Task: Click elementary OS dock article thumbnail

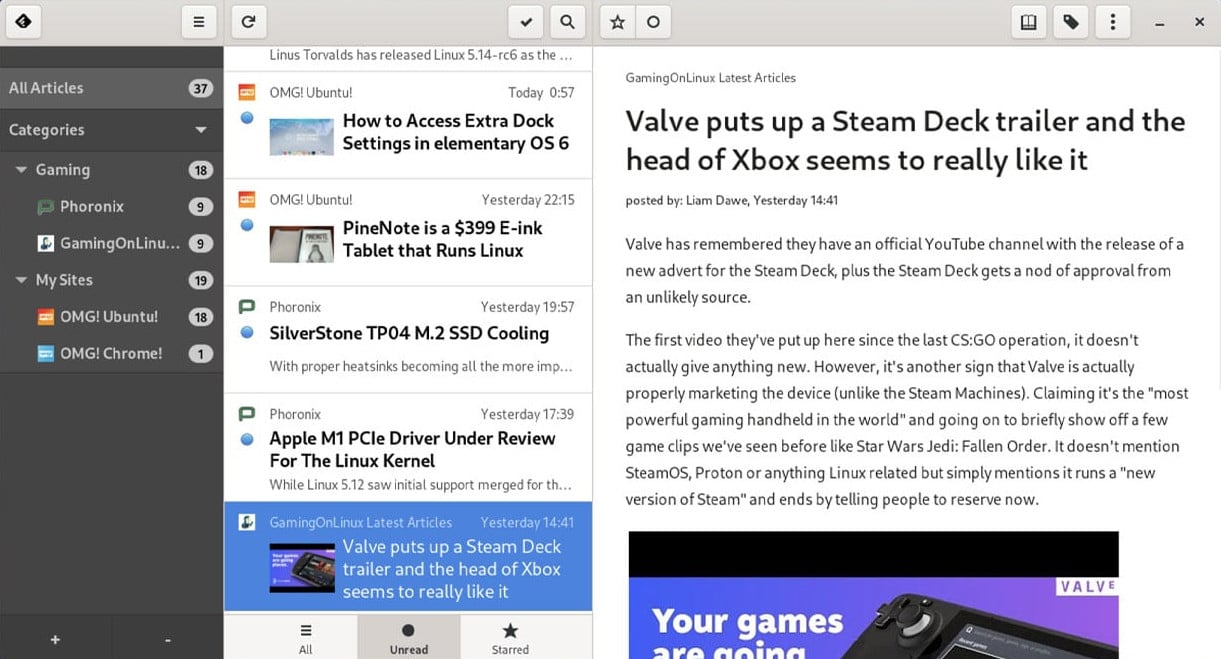Action: click(301, 136)
